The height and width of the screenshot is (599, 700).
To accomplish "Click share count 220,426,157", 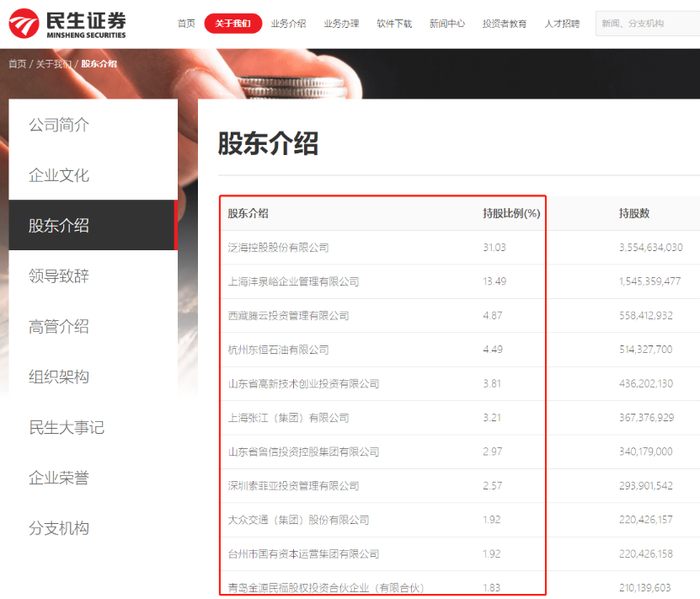I will tap(646, 520).
